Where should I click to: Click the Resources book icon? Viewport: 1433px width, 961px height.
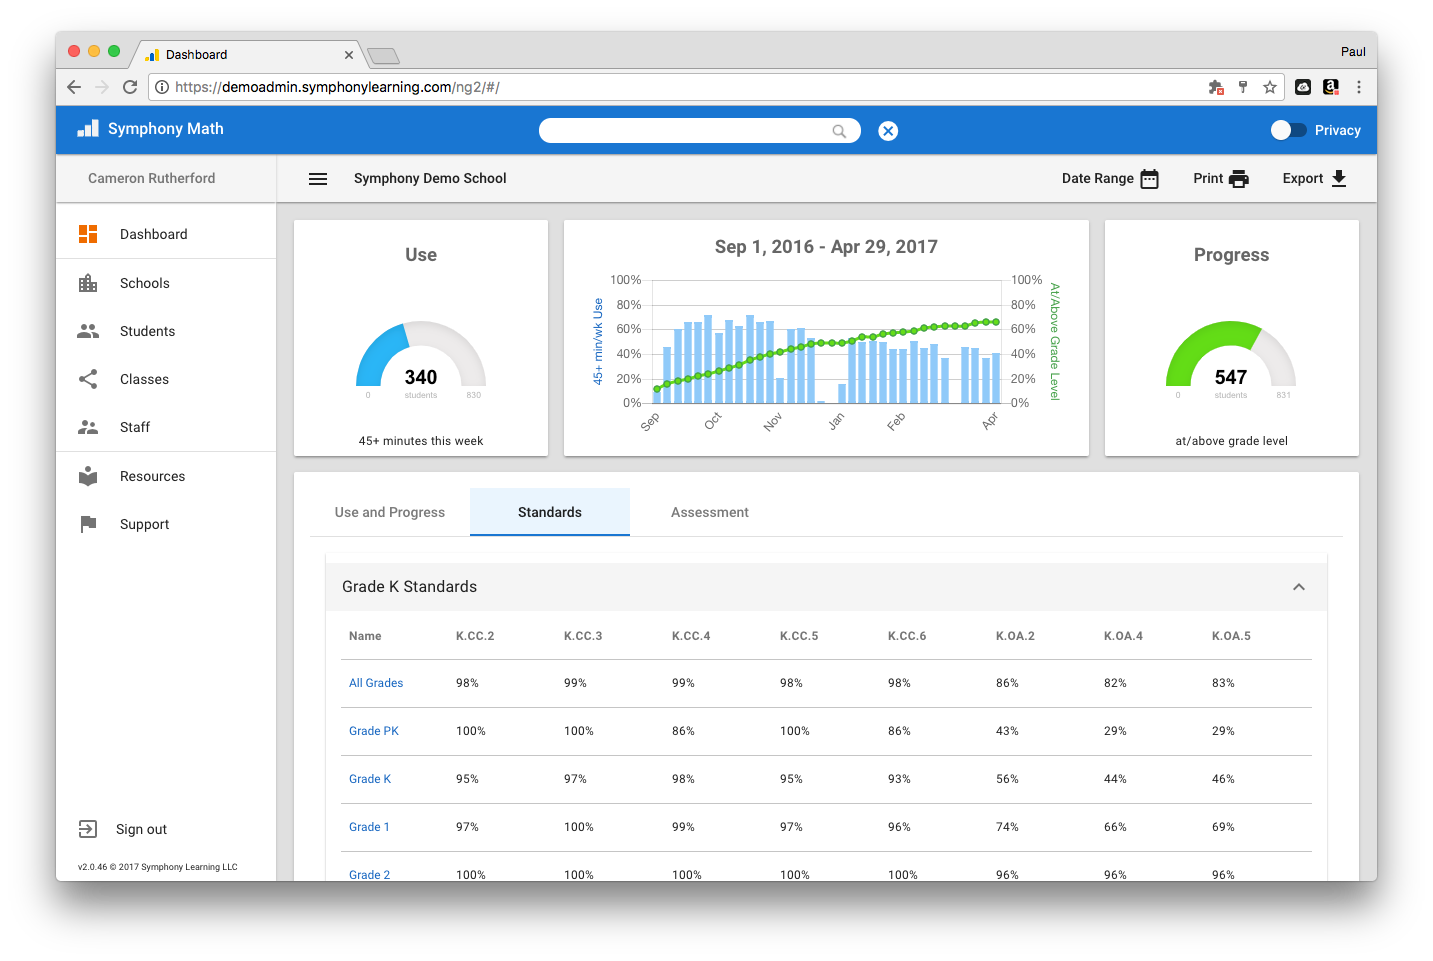point(88,476)
